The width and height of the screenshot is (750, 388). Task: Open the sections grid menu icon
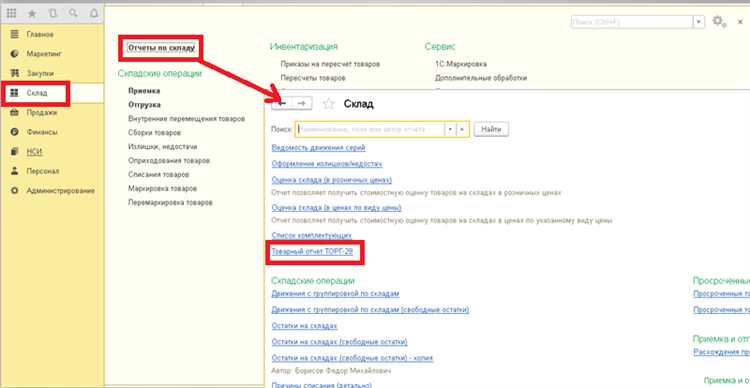point(11,14)
